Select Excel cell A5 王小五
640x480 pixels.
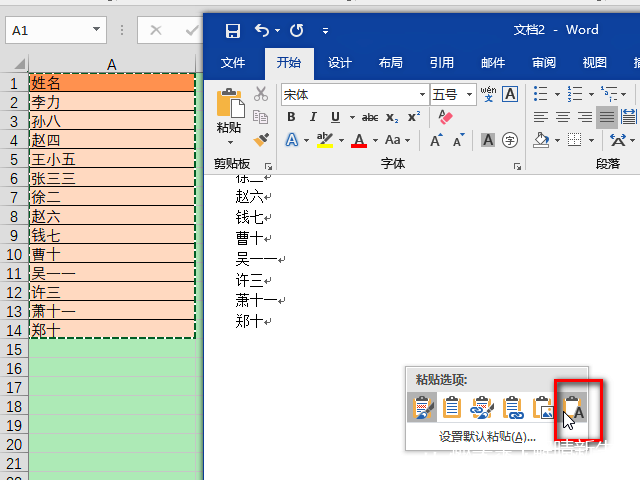click(112, 159)
